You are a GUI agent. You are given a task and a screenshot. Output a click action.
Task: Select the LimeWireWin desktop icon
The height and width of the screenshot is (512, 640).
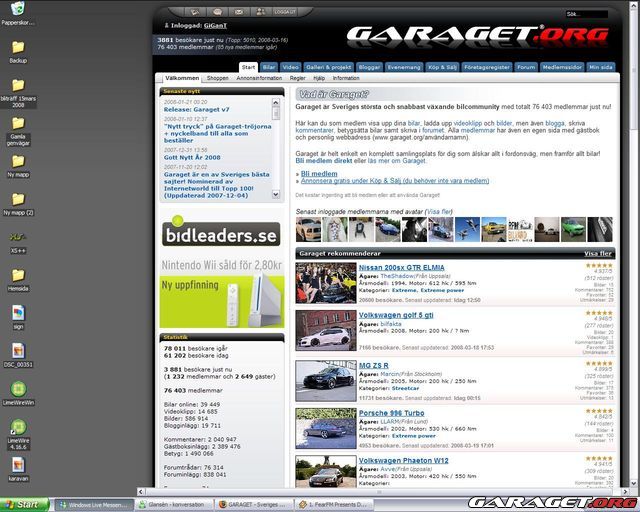coord(18,393)
